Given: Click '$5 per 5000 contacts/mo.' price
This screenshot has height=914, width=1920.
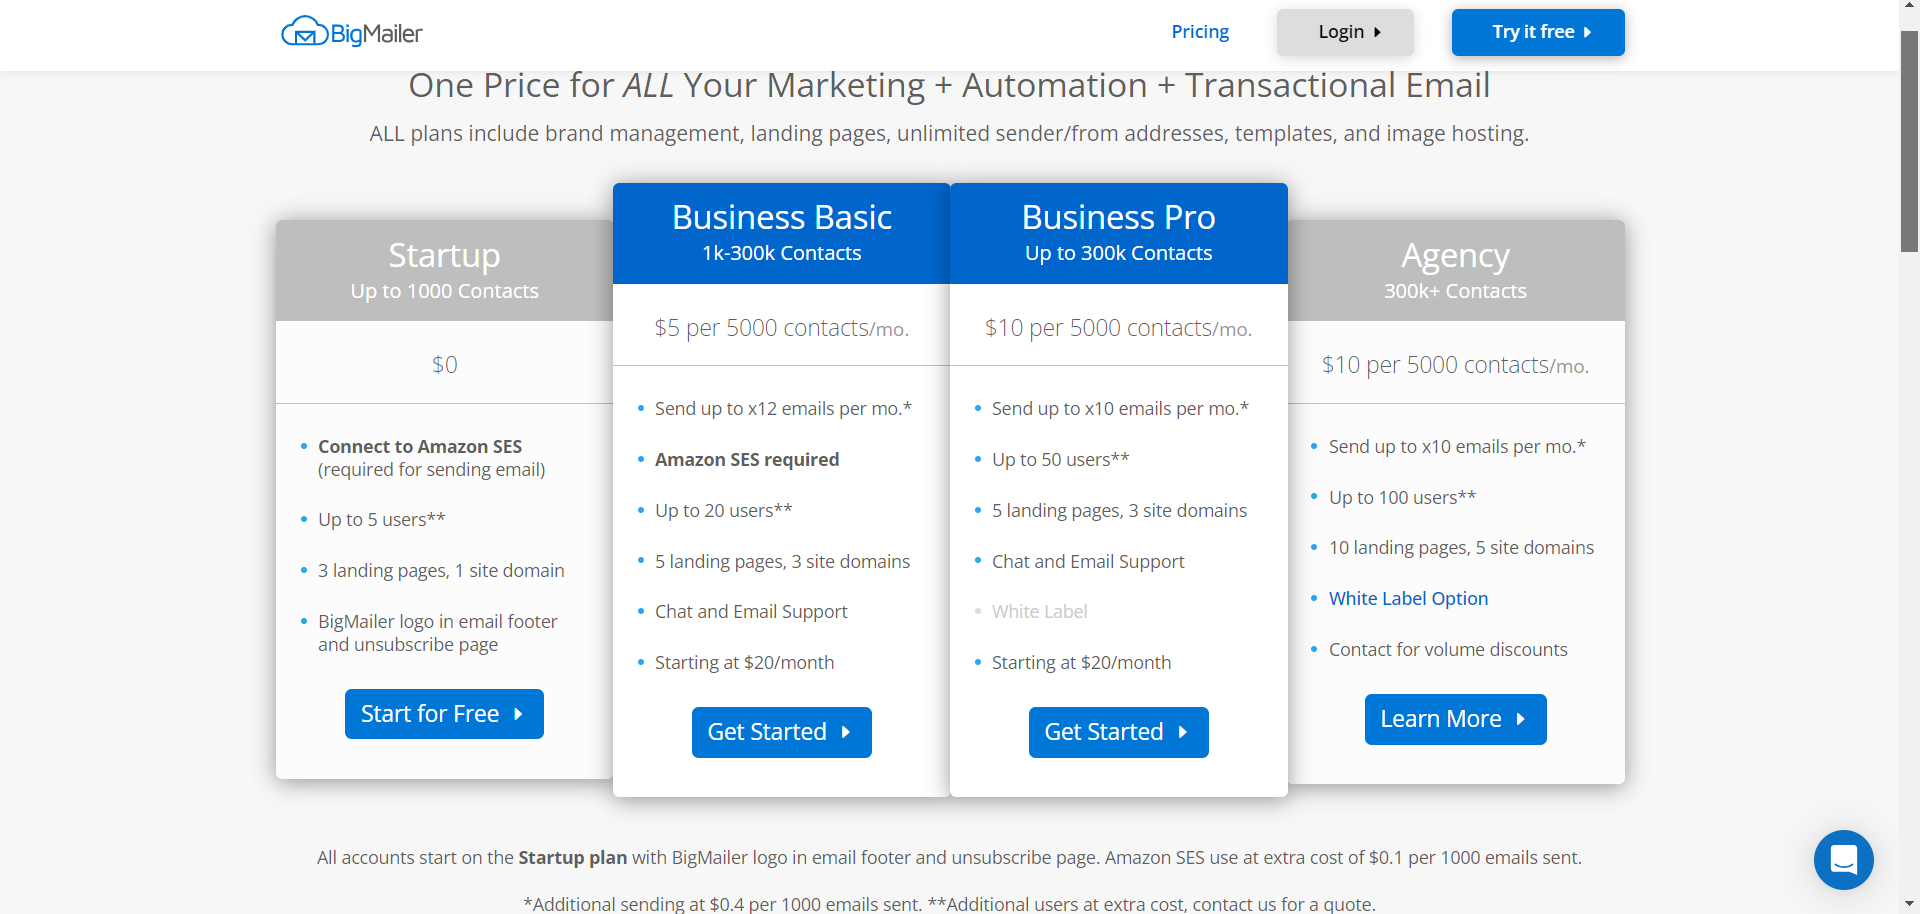Looking at the screenshot, I should (782, 328).
